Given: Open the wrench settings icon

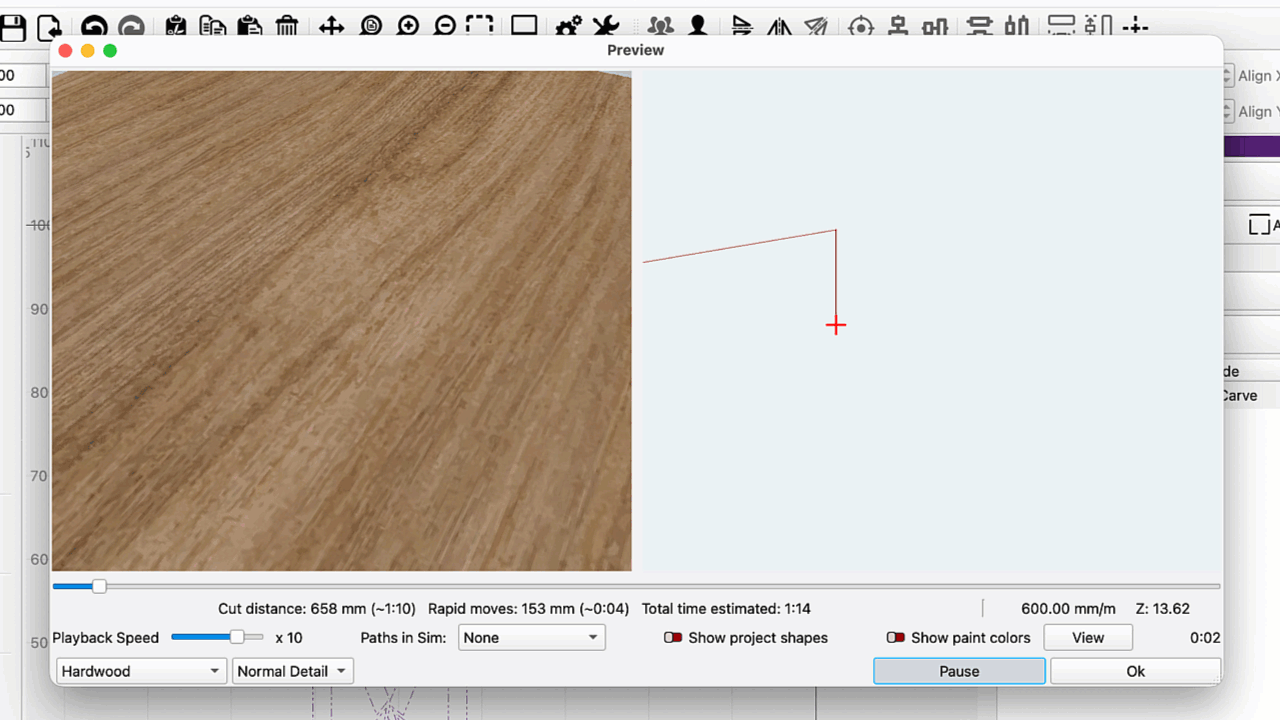Looking at the screenshot, I should coord(605,27).
